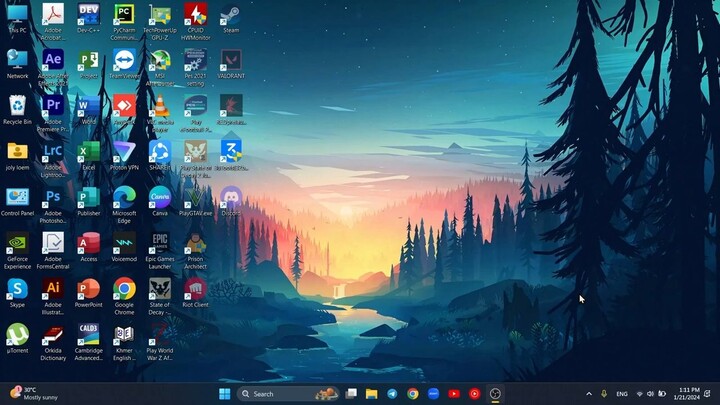Image resolution: width=720 pixels, height=405 pixels.
Task: Expand the hidden system tray icons chevron
Action: pyautogui.click(x=588, y=394)
